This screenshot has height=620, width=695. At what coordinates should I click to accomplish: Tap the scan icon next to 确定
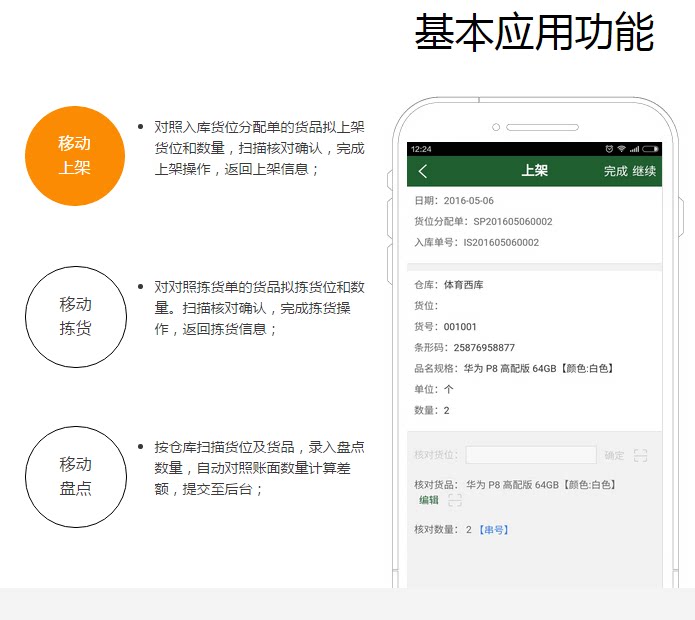[640, 455]
